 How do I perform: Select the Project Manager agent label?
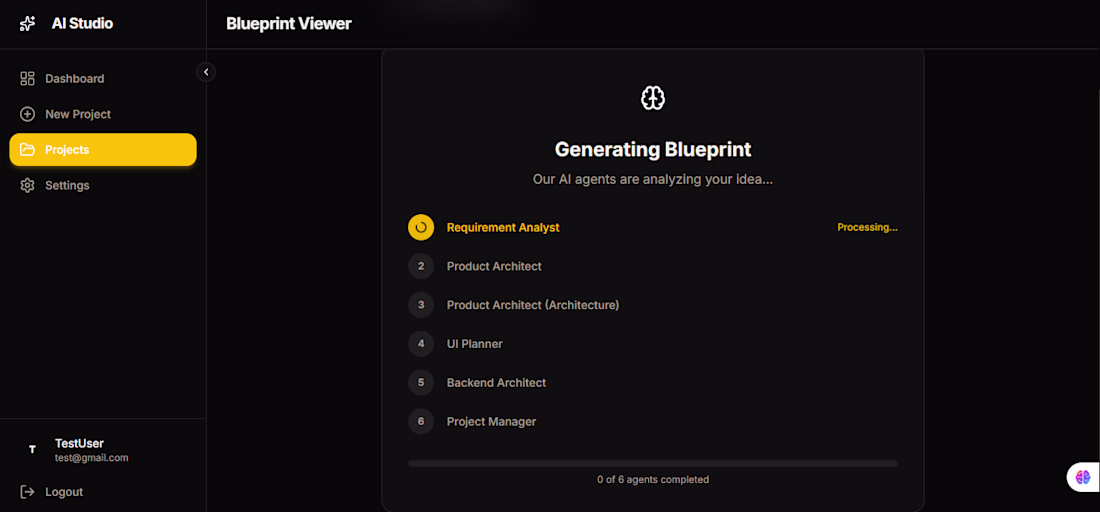point(492,422)
